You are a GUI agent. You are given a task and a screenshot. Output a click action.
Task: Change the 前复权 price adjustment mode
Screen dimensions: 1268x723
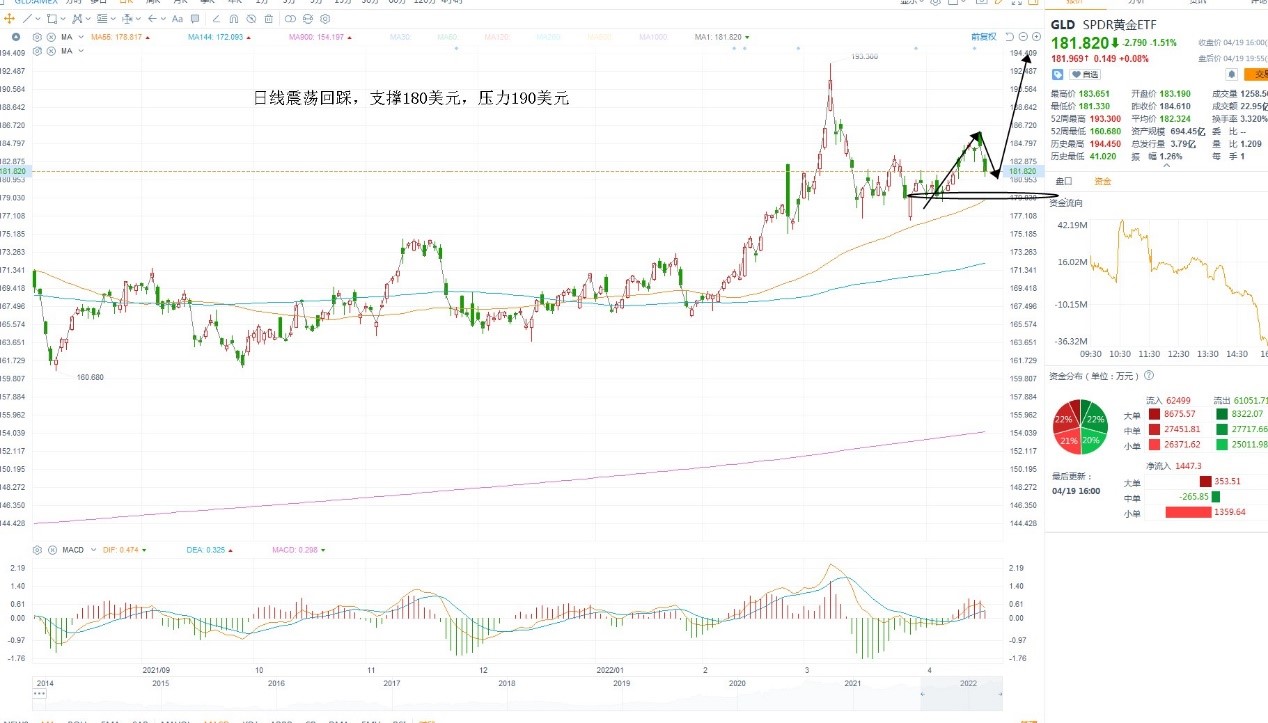click(x=983, y=37)
